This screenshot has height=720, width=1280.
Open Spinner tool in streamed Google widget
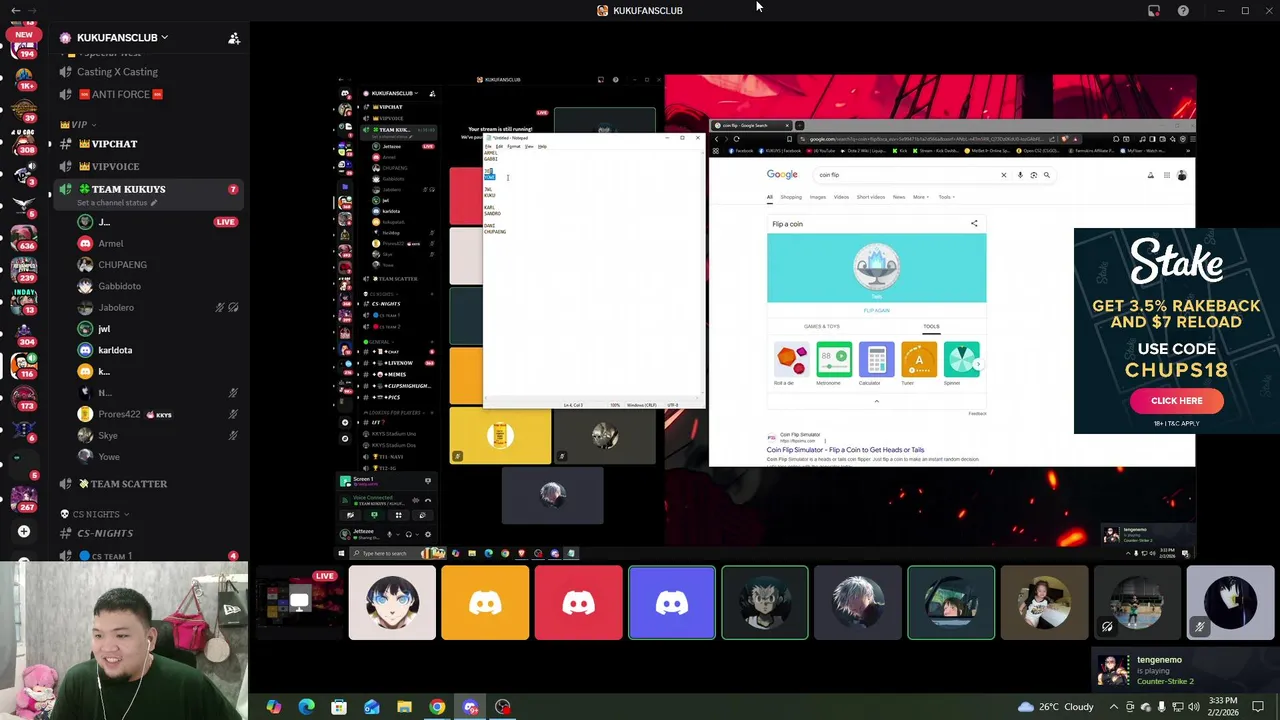click(961, 364)
